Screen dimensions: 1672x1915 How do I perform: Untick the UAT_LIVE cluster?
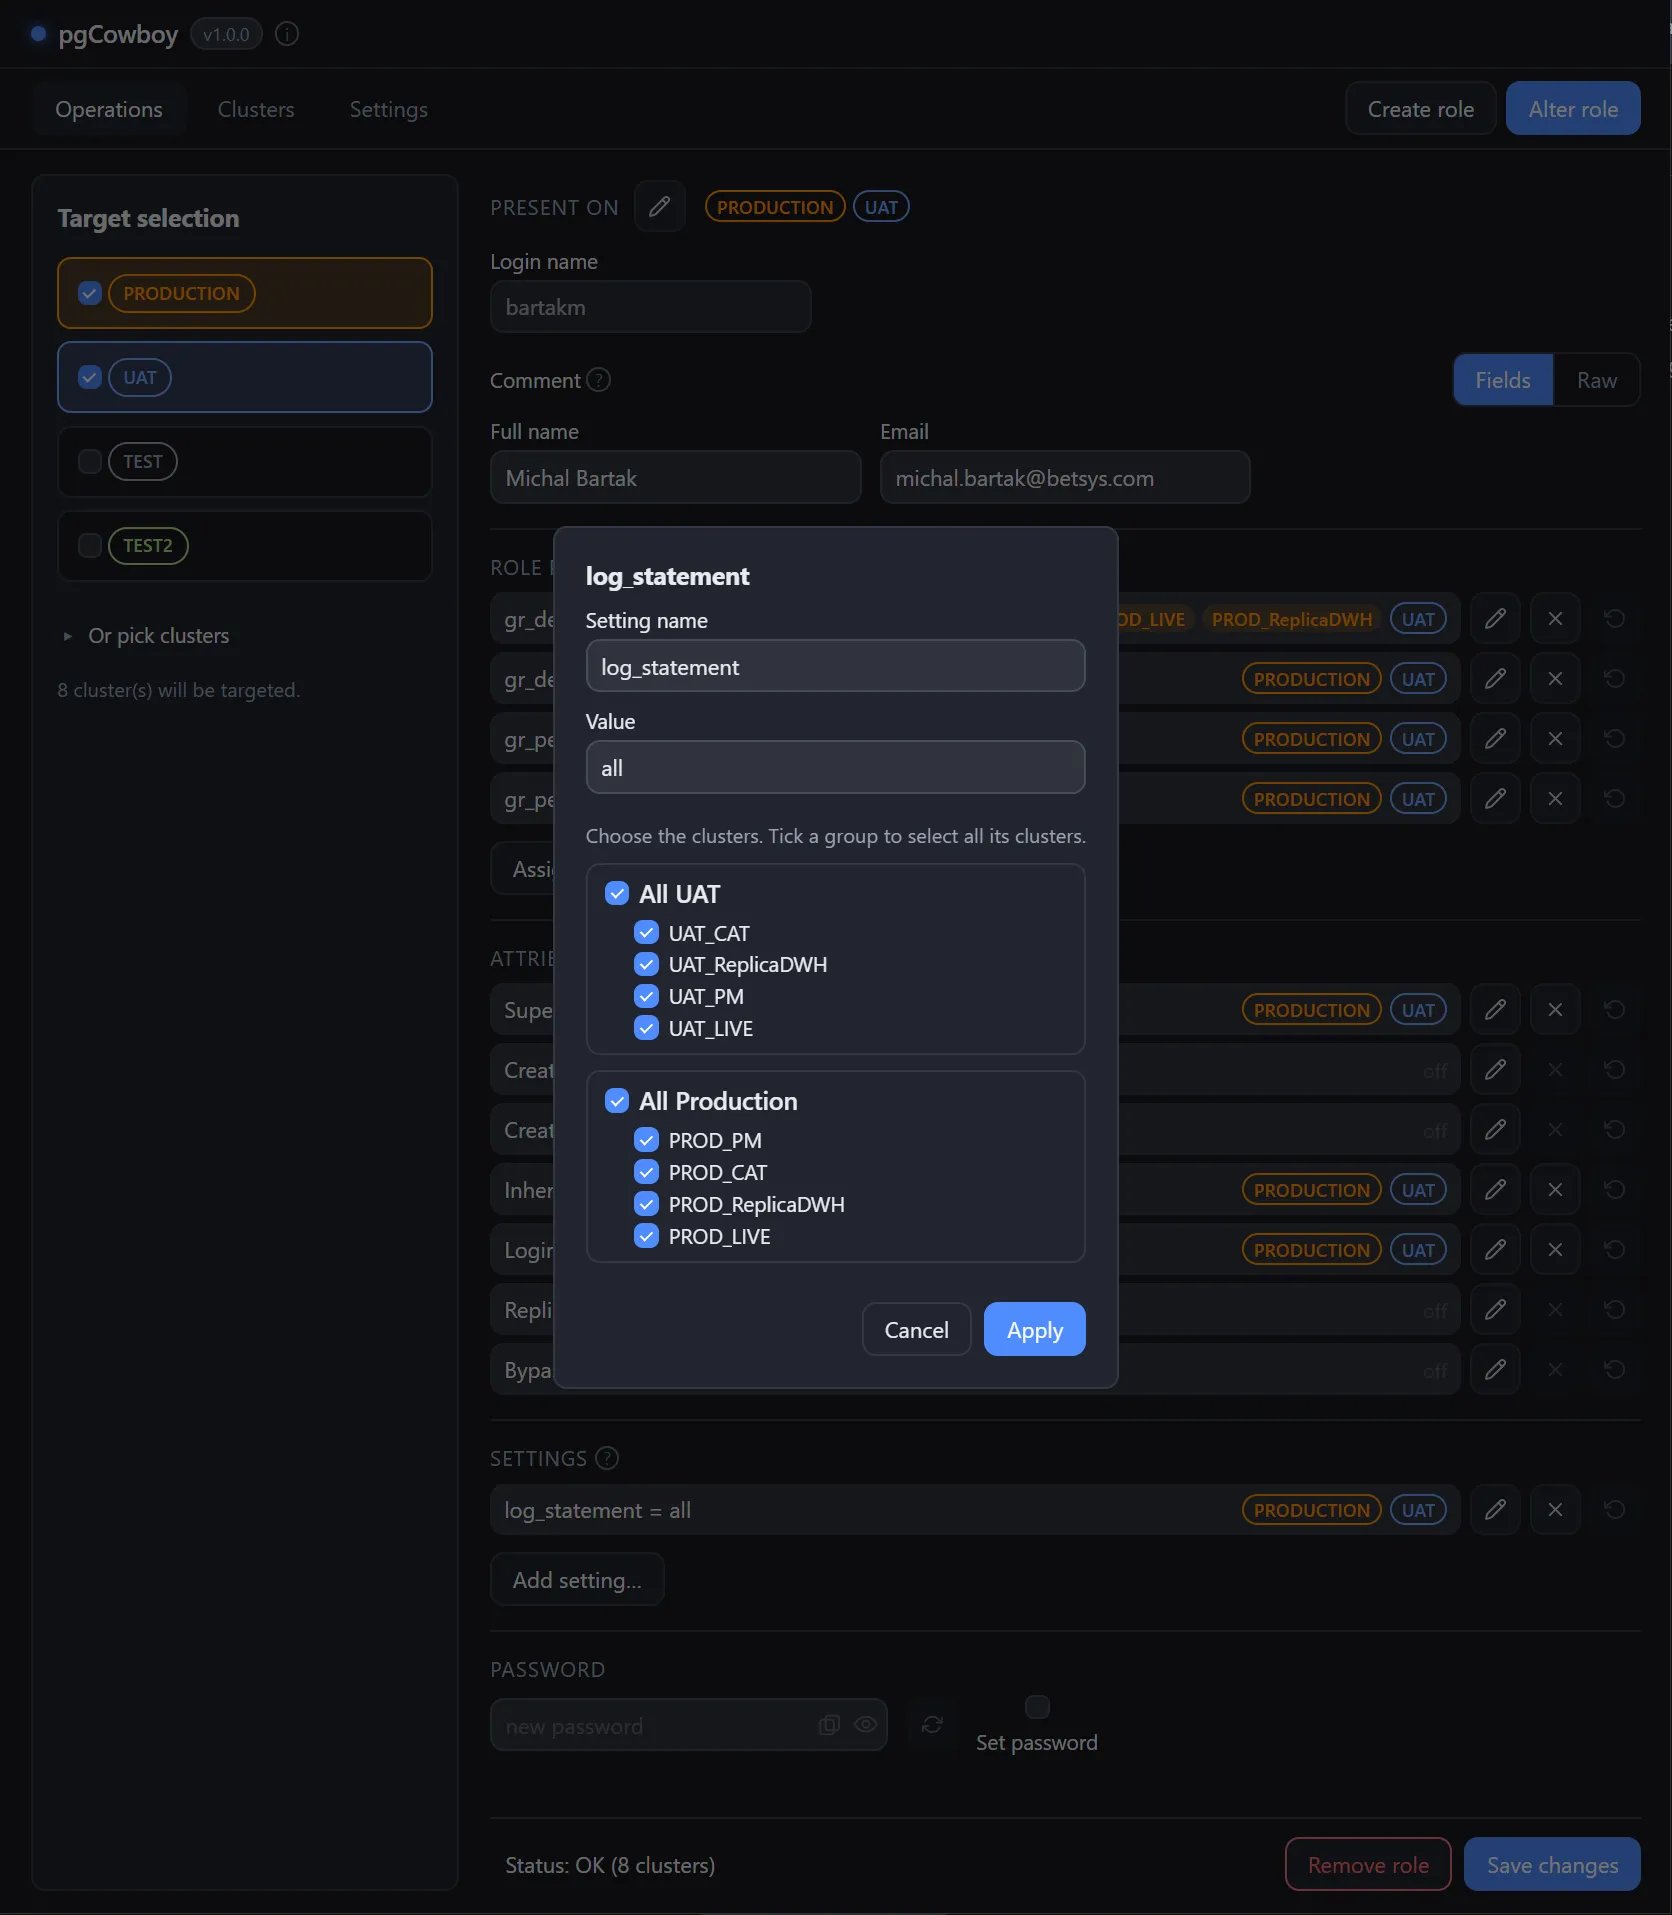[x=647, y=1029]
